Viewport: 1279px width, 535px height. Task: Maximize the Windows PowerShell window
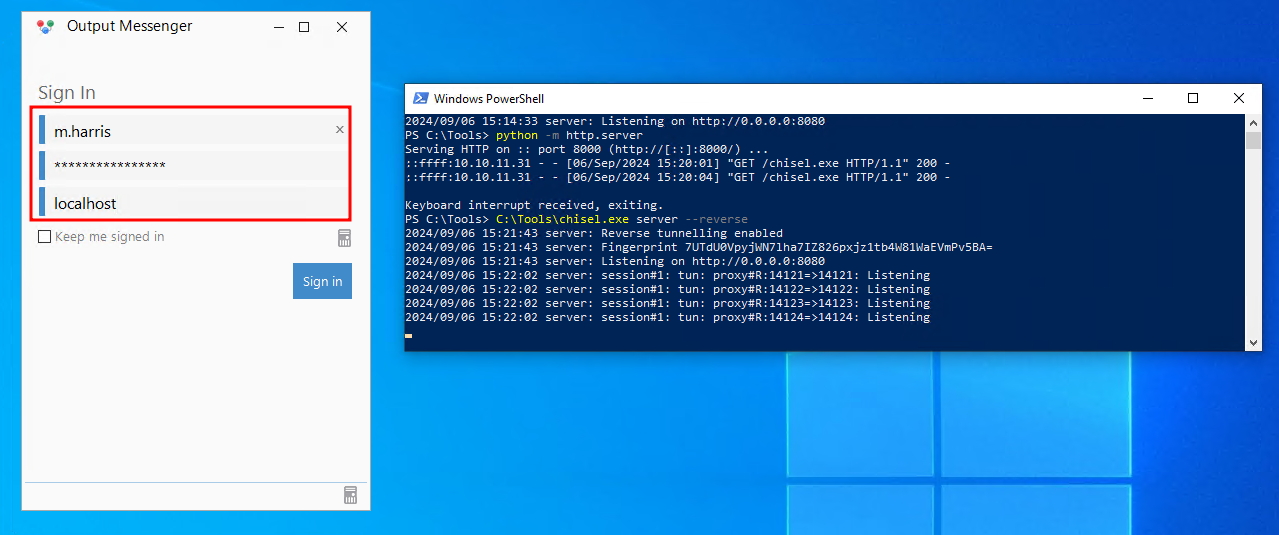tap(1192, 98)
